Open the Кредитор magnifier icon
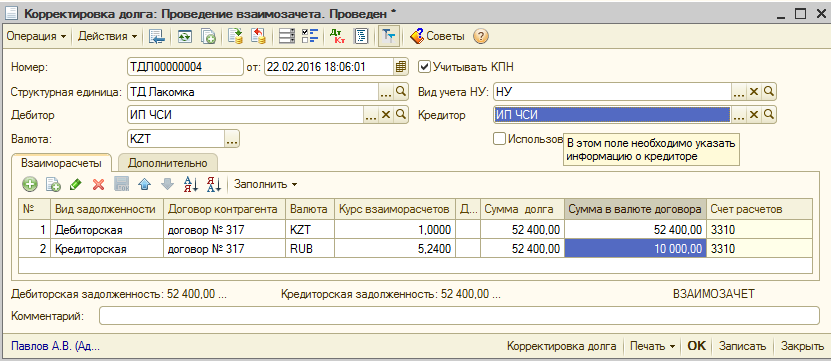 768,114
